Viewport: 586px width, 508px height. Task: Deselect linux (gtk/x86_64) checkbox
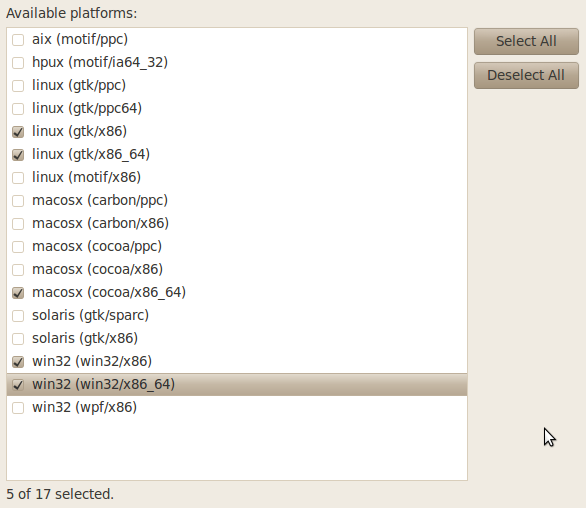tap(18, 155)
